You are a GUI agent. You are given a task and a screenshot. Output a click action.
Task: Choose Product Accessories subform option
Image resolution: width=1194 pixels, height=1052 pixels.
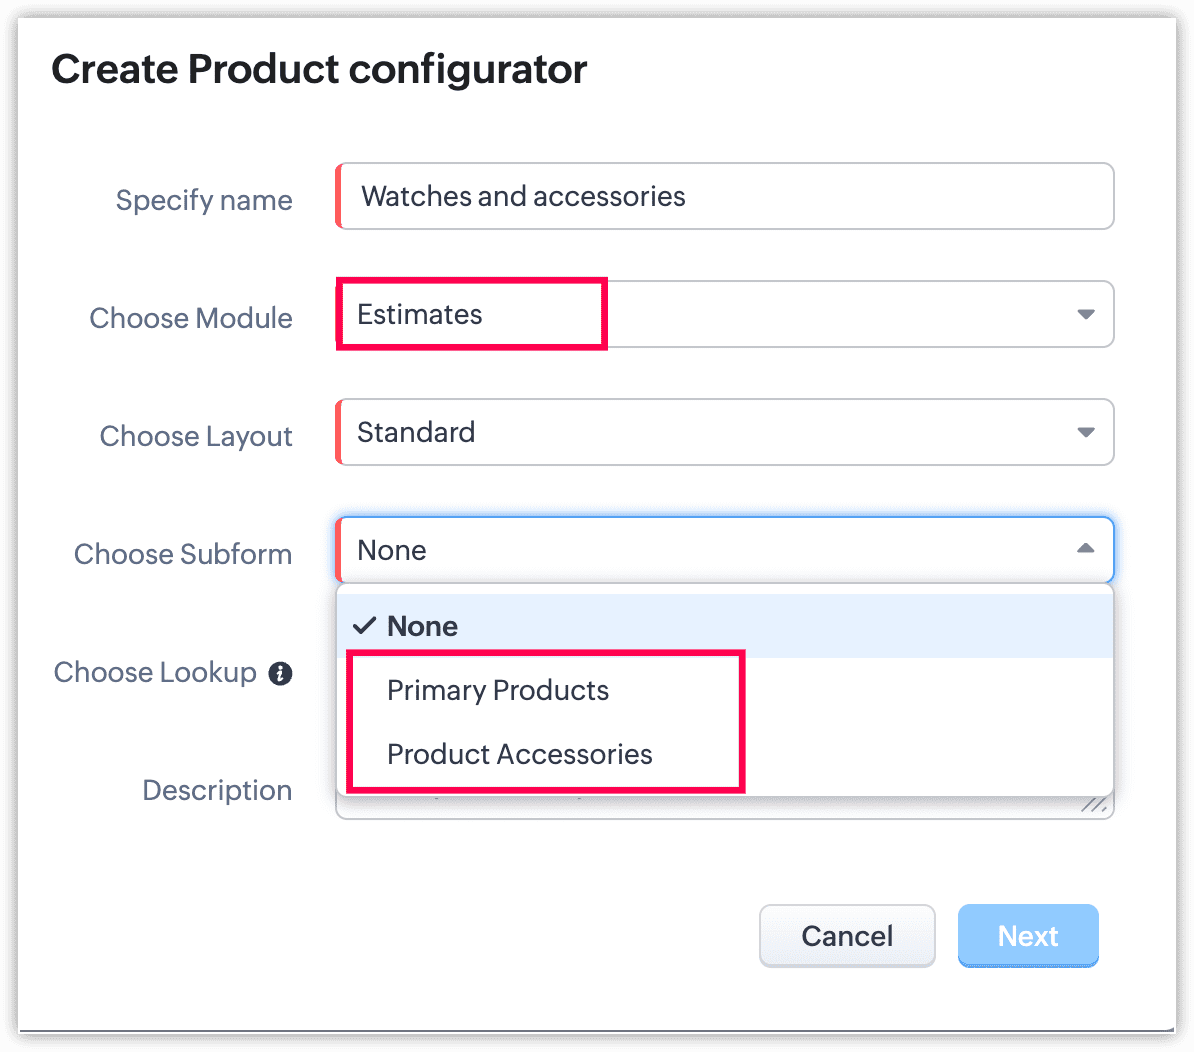click(x=519, y=754)
